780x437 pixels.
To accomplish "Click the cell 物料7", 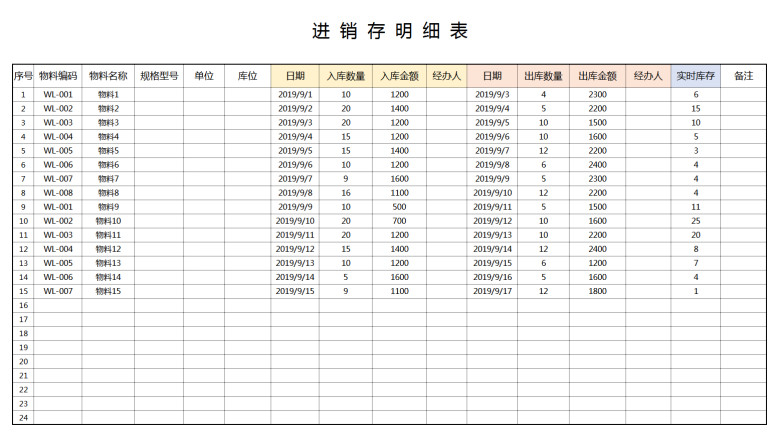I will tap(108, 179).
